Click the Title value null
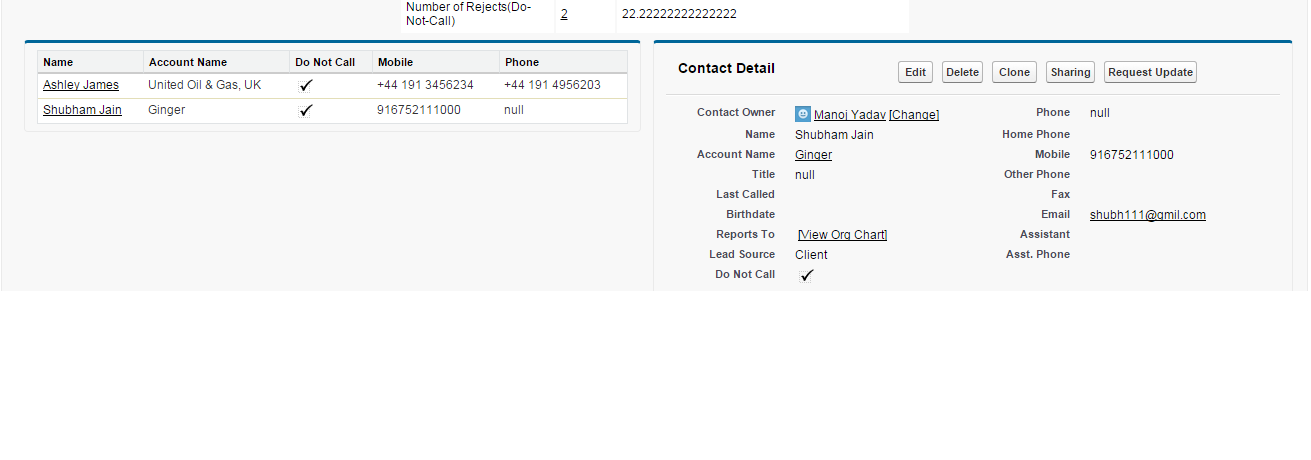1311x460 pixels. pyautogui.click(x=805, y=175)
